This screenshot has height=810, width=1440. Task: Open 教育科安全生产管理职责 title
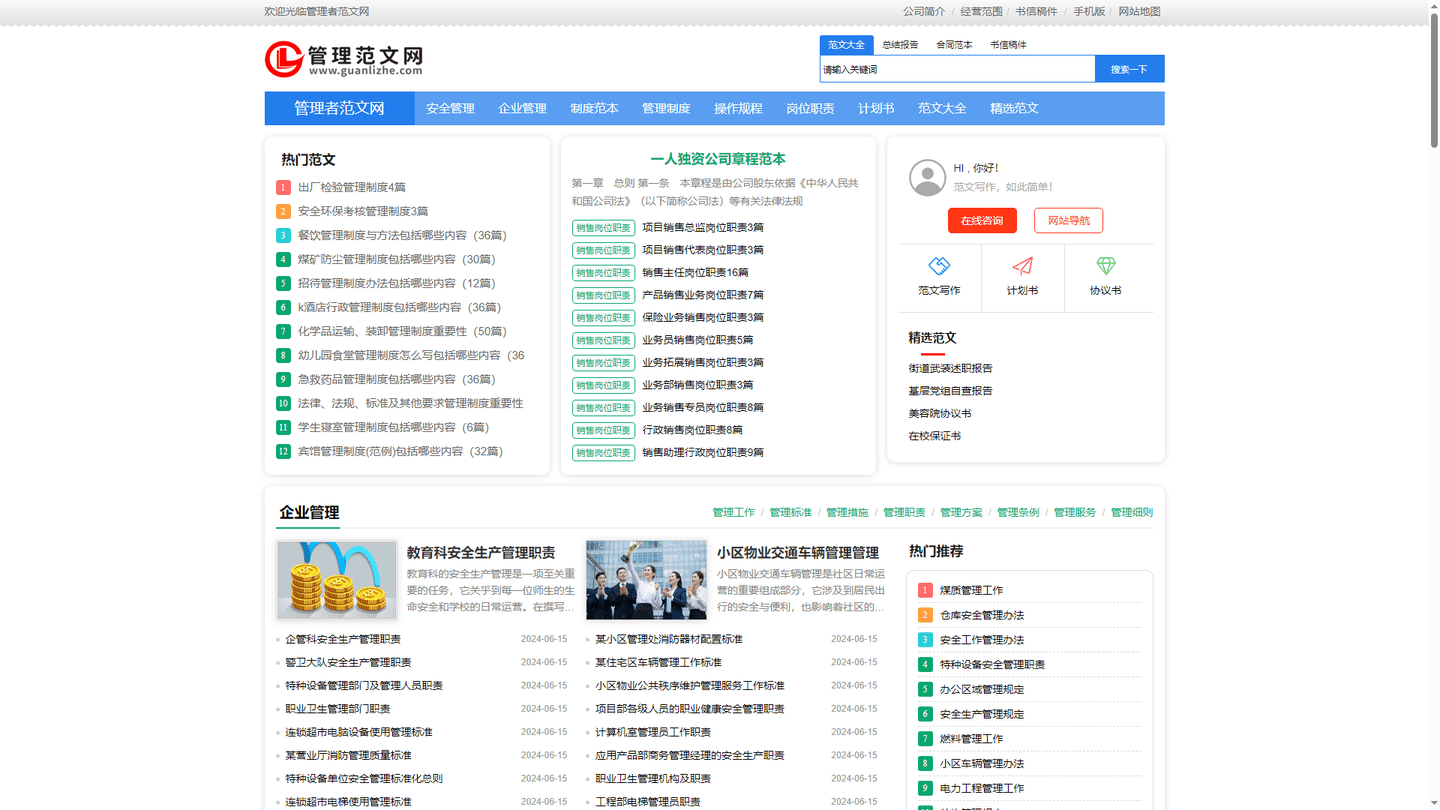point(481,552)
